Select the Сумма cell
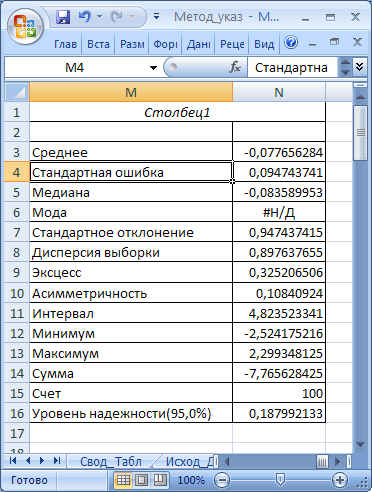The image size is (372, 492). [x=131, y=373]
